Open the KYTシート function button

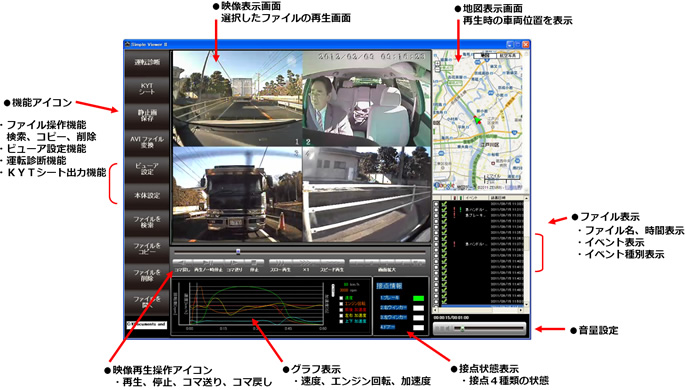tap(147, 89)
